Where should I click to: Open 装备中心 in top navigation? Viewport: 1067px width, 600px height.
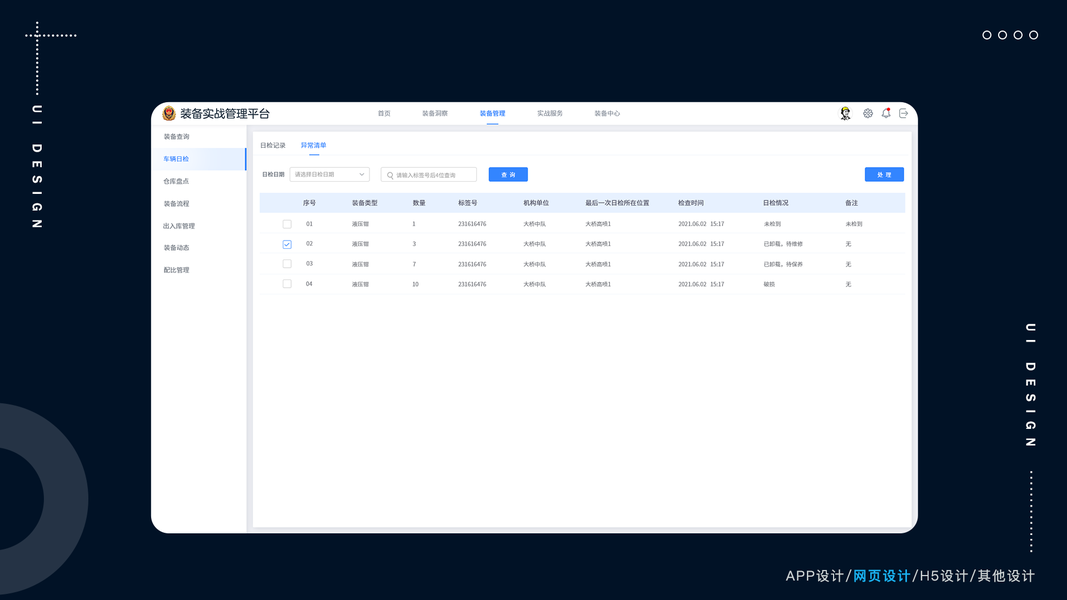(x=607, y=114)
